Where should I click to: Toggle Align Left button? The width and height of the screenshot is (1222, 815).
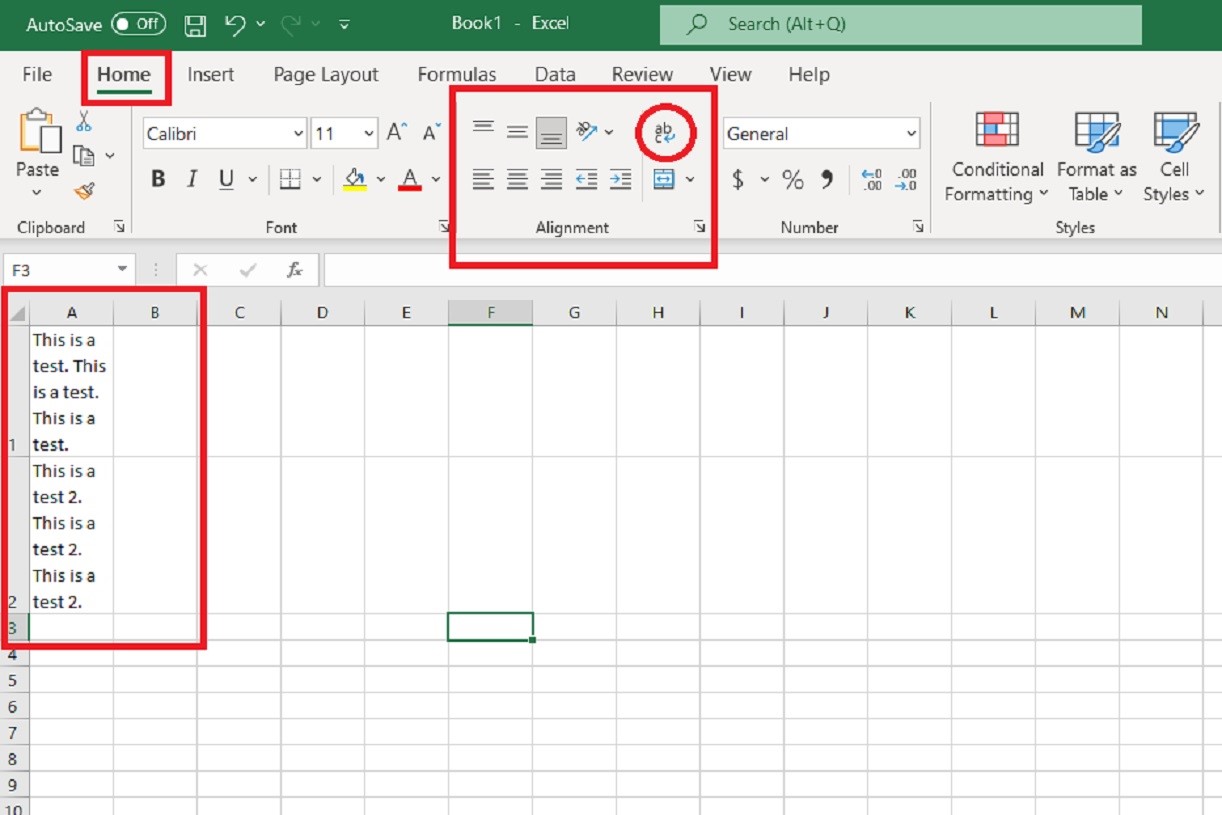(483, 179)
